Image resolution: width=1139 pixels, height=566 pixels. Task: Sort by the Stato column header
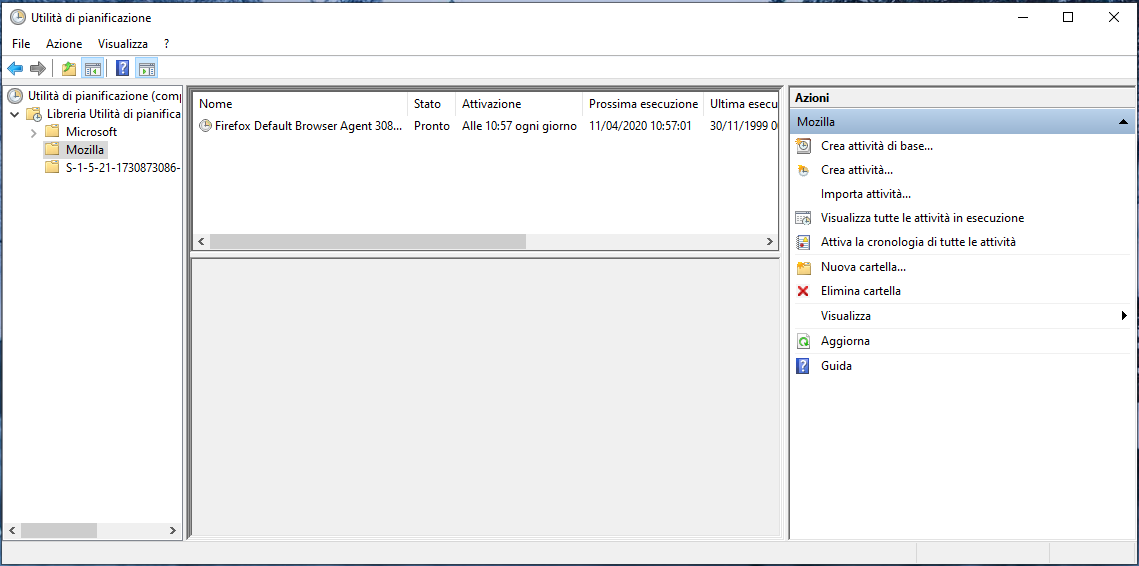tap(431, 104)
